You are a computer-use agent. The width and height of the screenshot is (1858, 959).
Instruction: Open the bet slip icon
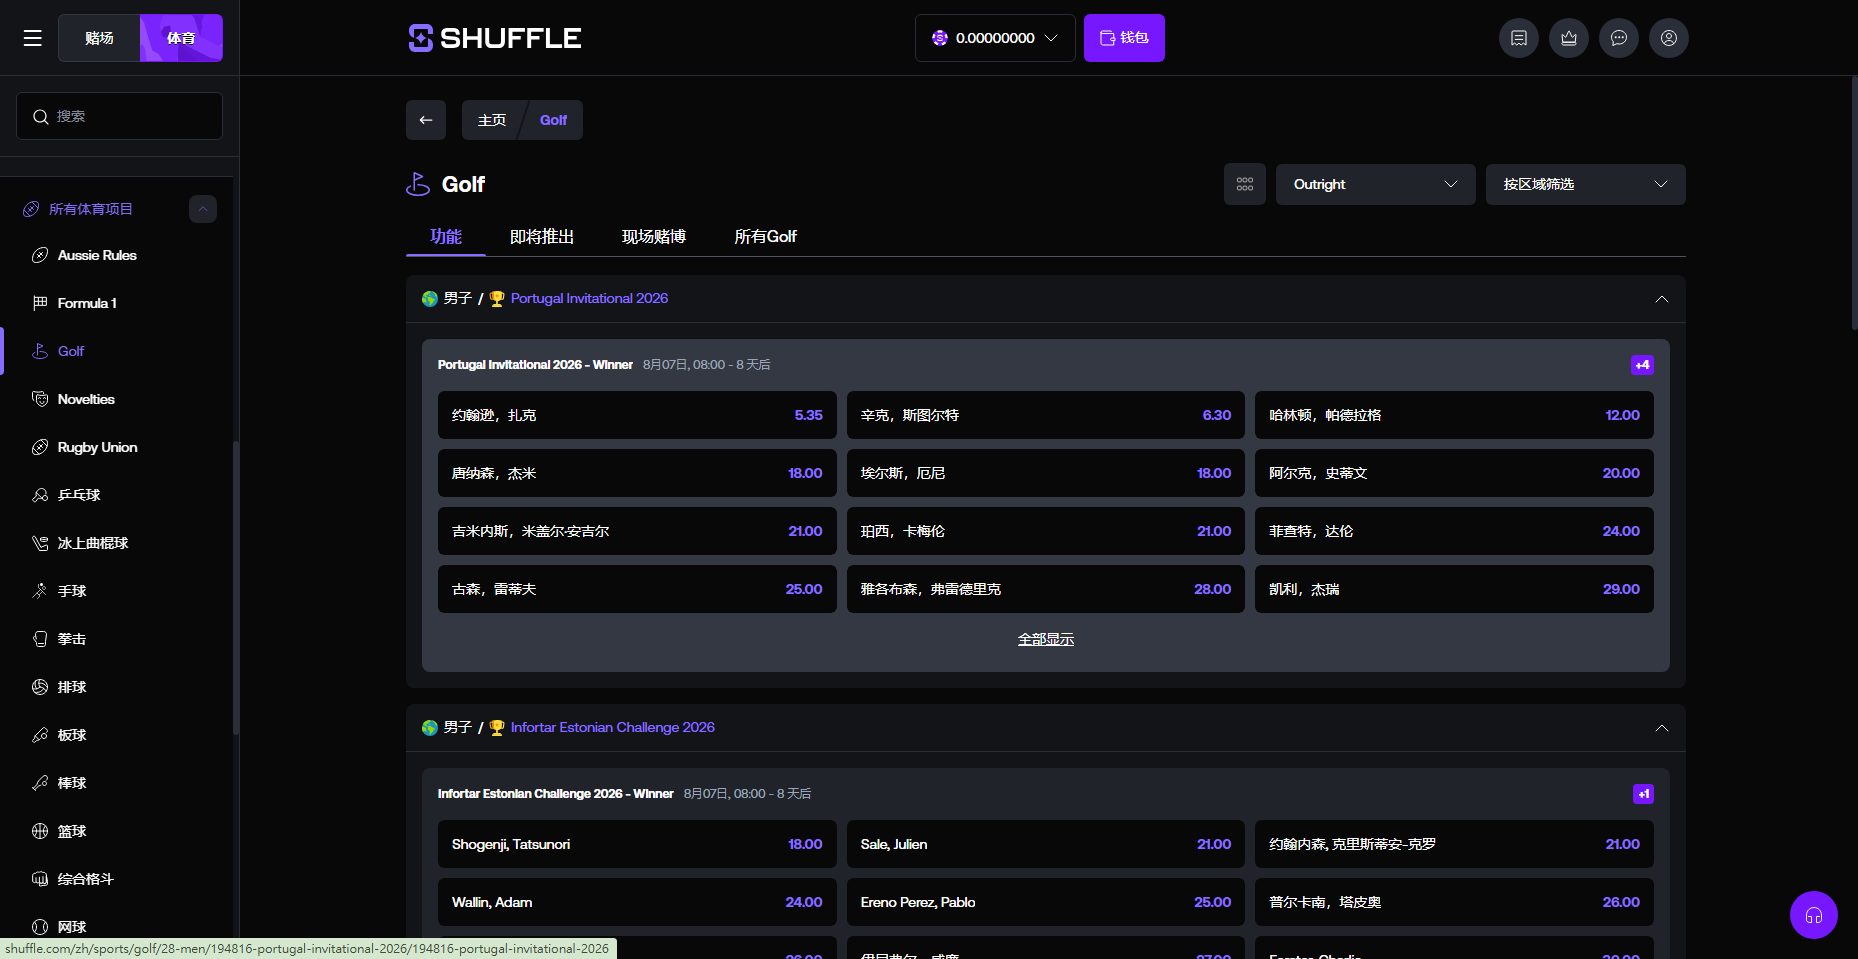pyautogui.click(x=1519, y=38)
